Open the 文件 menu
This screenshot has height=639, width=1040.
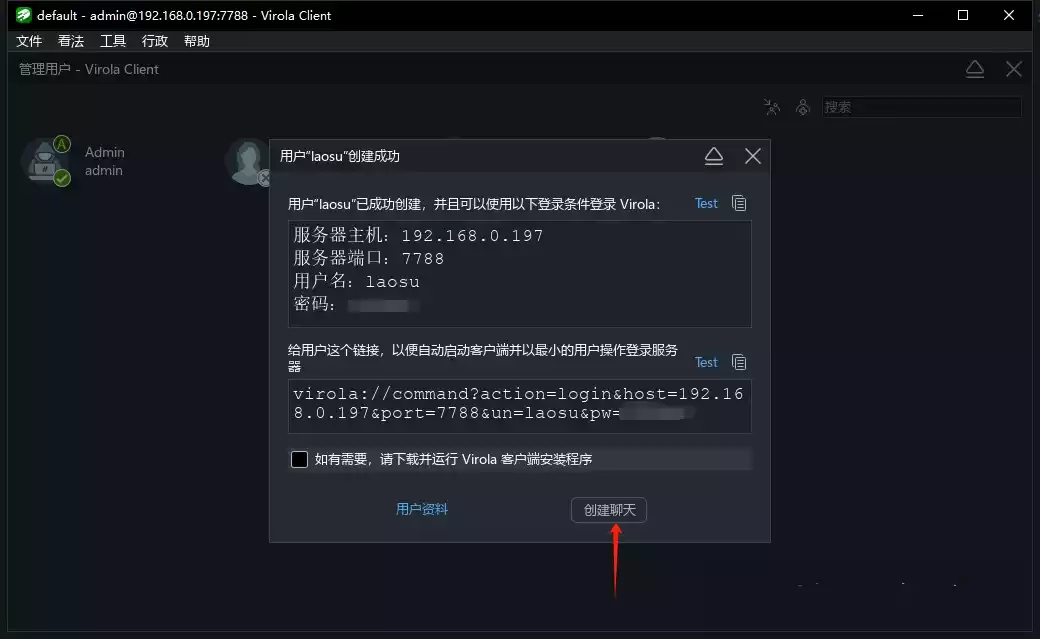click(29, 41)
